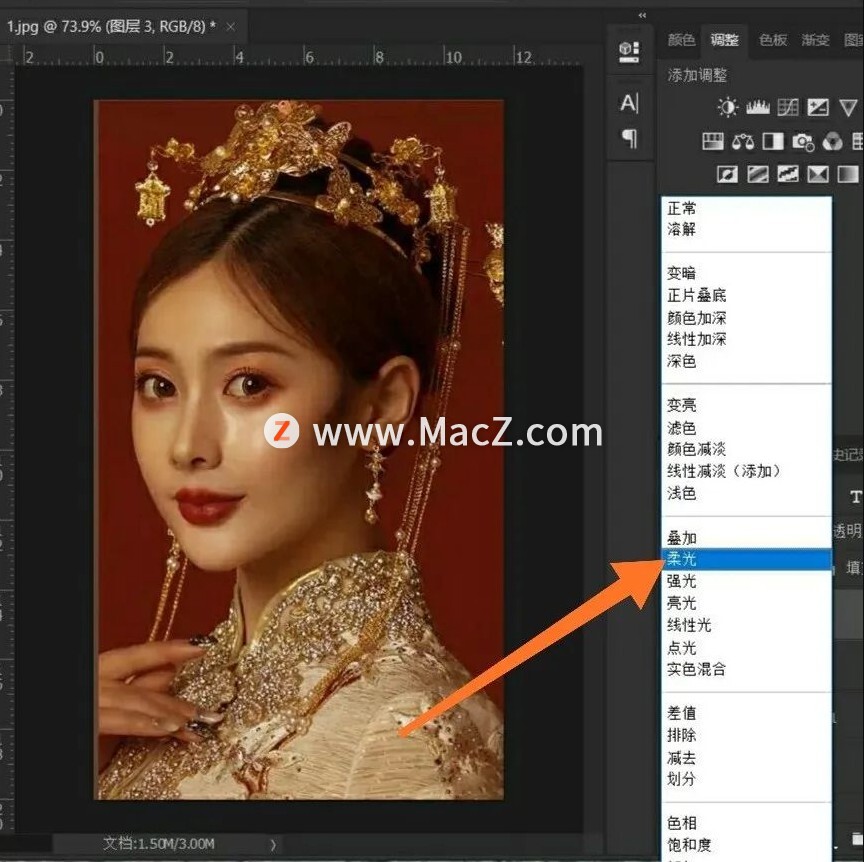Switch to the 颜色 panel tab
Image resolution: width=864 pixels, height=862 pixels.
(681, 40)
